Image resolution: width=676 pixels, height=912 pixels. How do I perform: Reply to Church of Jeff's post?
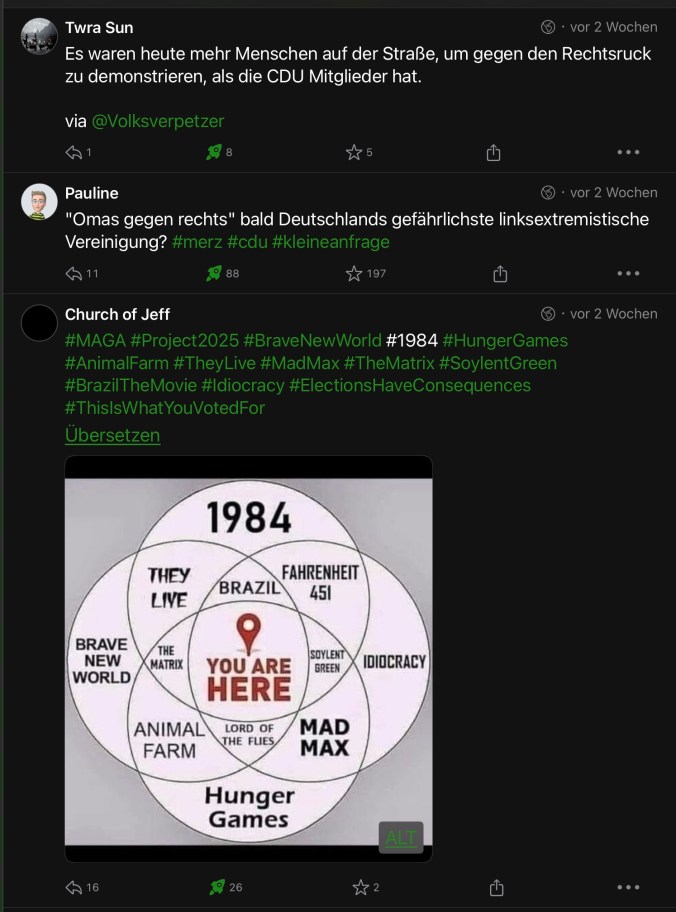[73, 887]
